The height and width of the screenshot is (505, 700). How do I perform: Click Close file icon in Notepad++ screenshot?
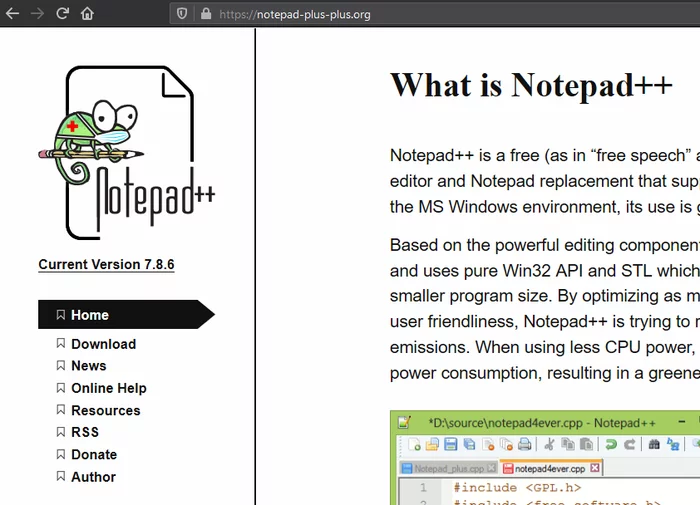pos(488,444)
